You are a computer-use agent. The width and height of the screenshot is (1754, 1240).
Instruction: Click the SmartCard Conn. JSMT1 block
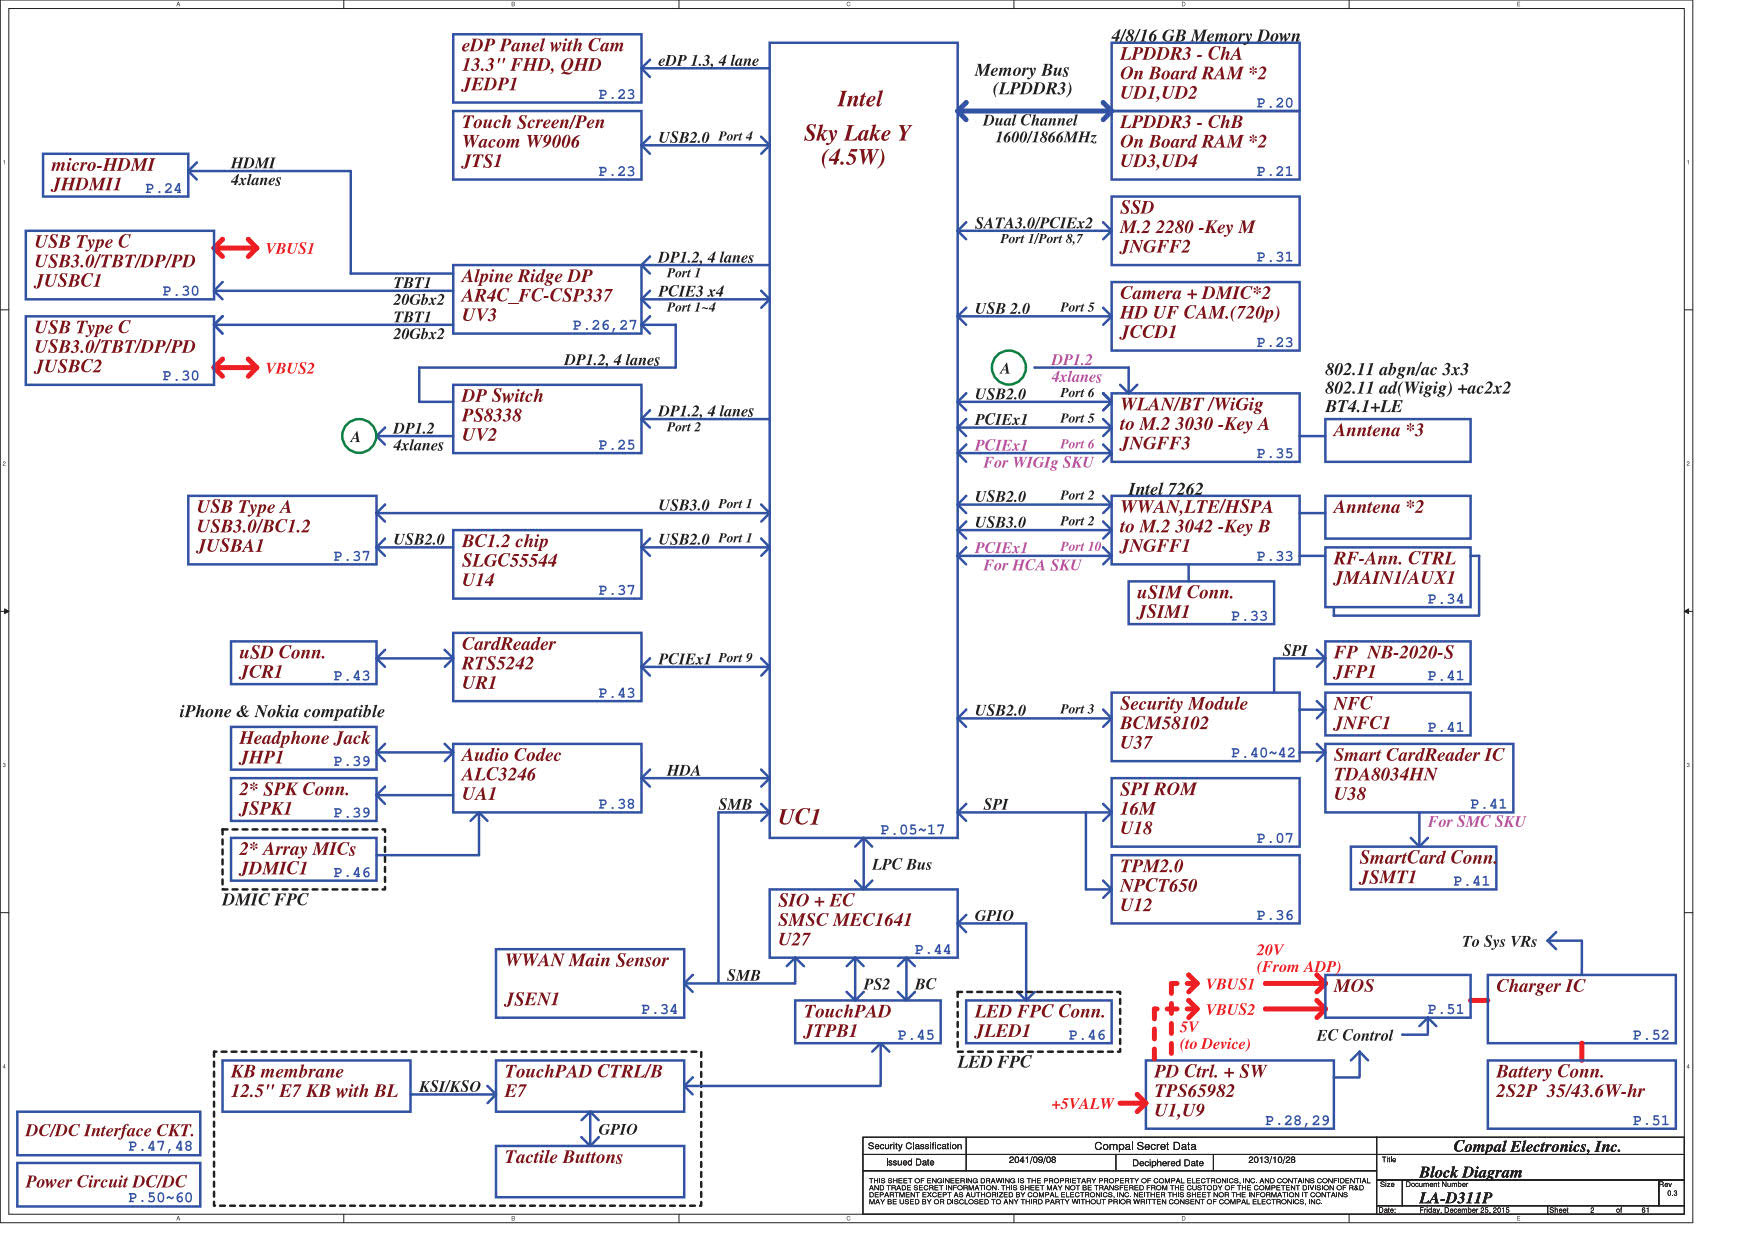(1423, 868)
